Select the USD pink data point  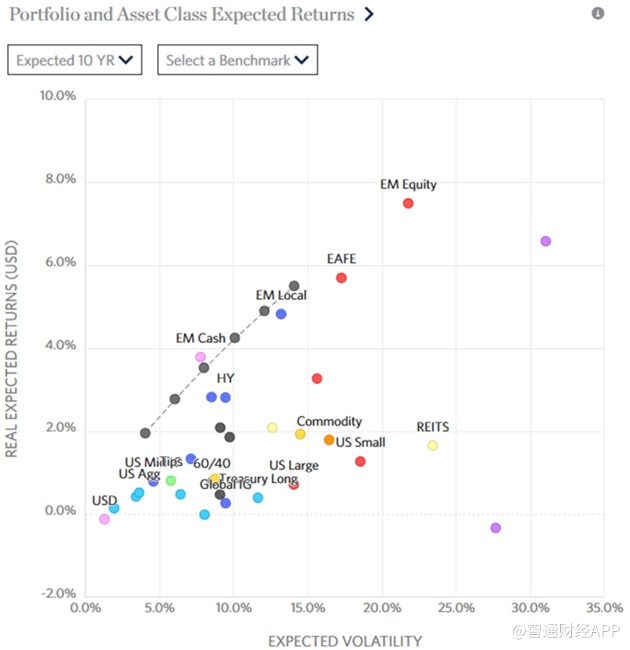point(104,519)
